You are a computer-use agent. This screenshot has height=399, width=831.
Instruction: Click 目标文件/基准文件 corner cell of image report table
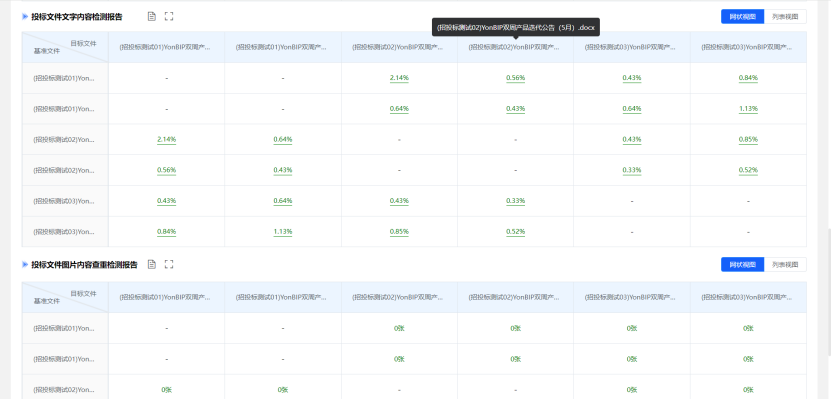(65, 297)
